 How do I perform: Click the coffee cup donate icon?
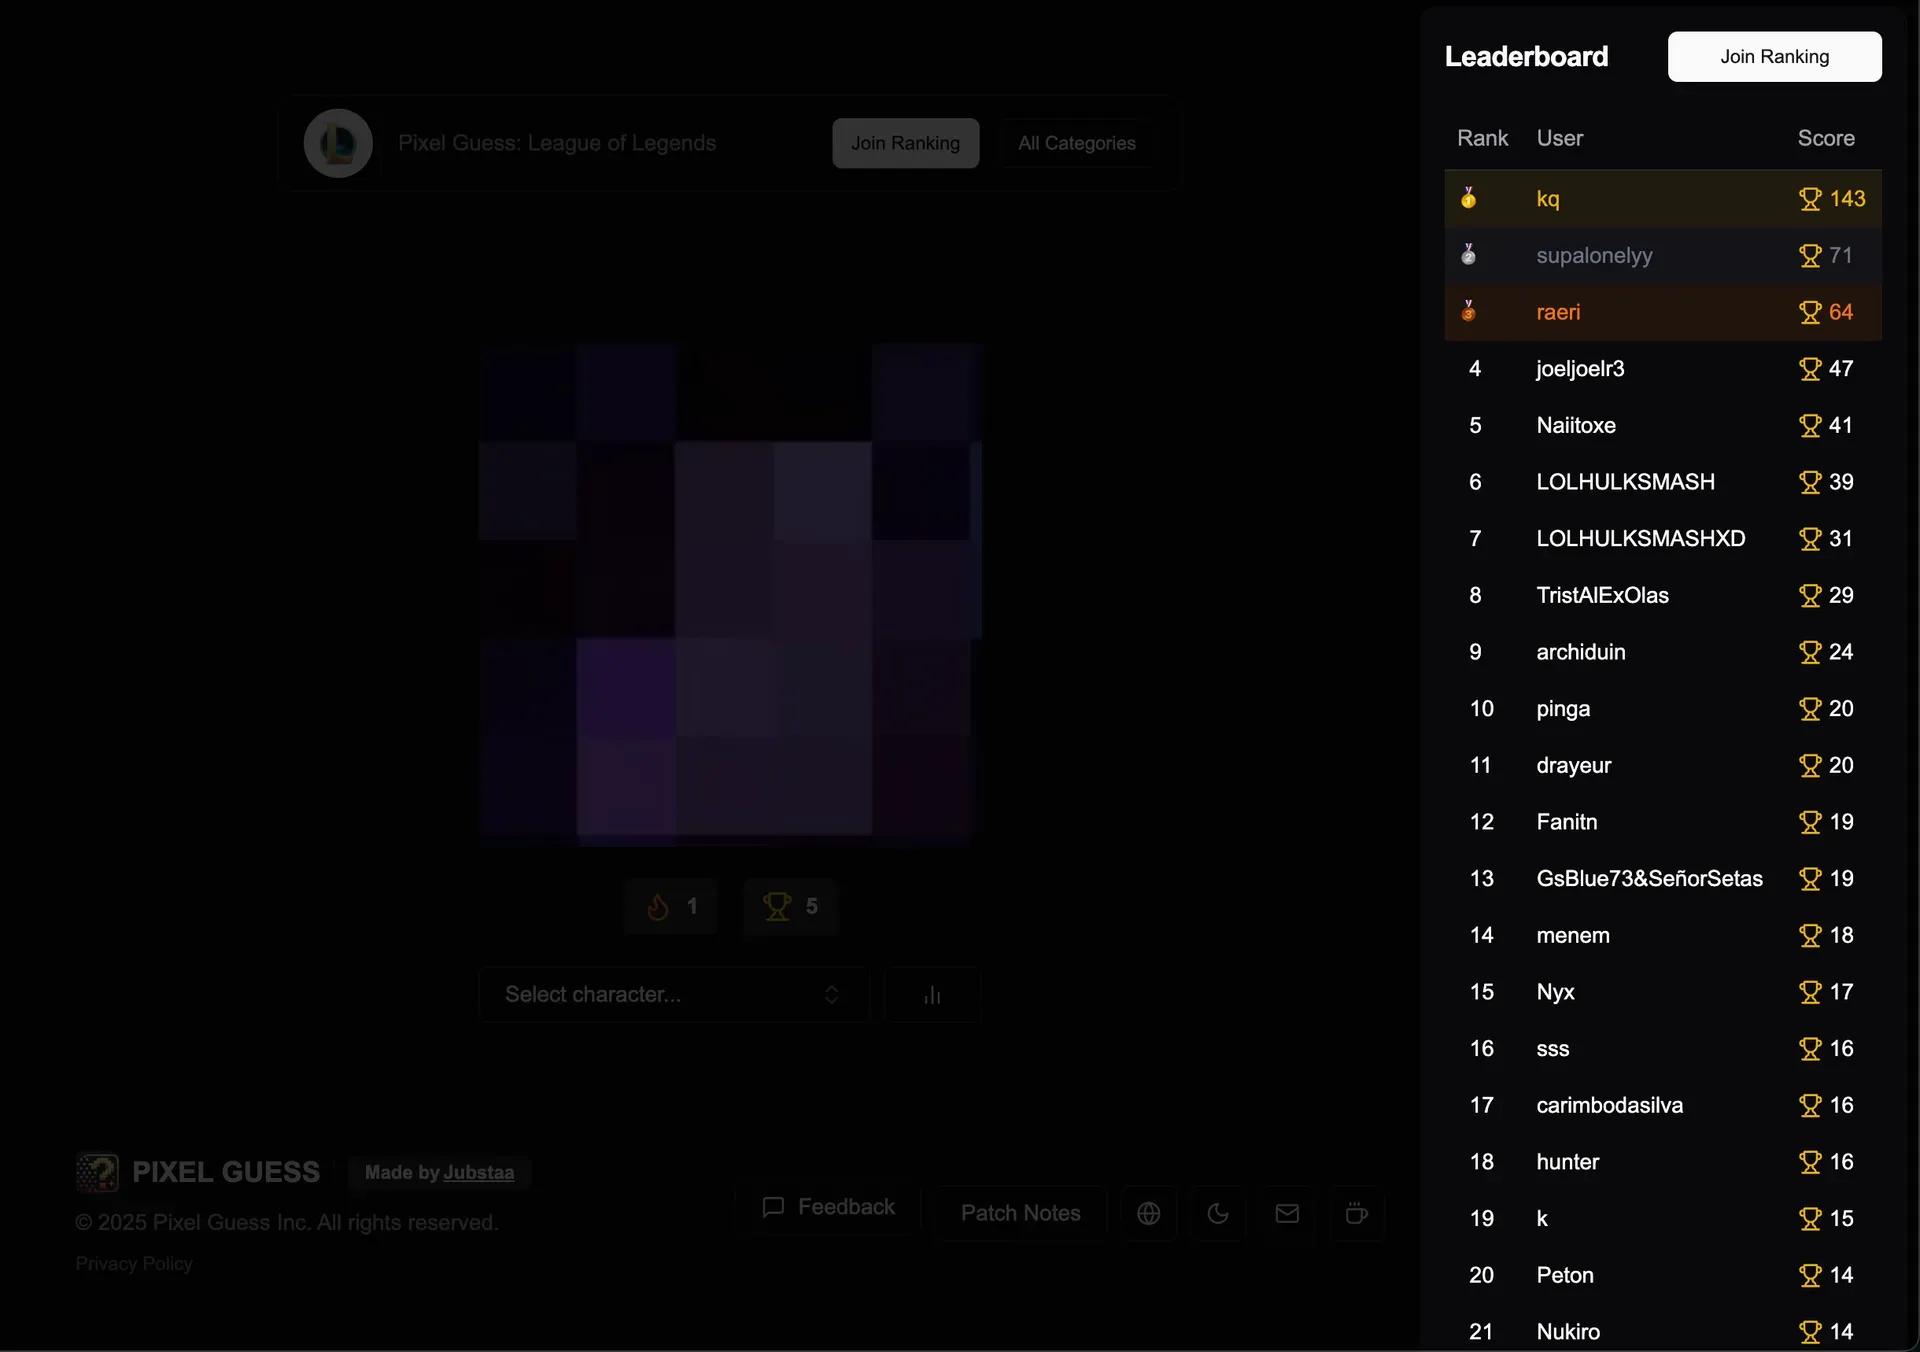click(1356, 1213)
